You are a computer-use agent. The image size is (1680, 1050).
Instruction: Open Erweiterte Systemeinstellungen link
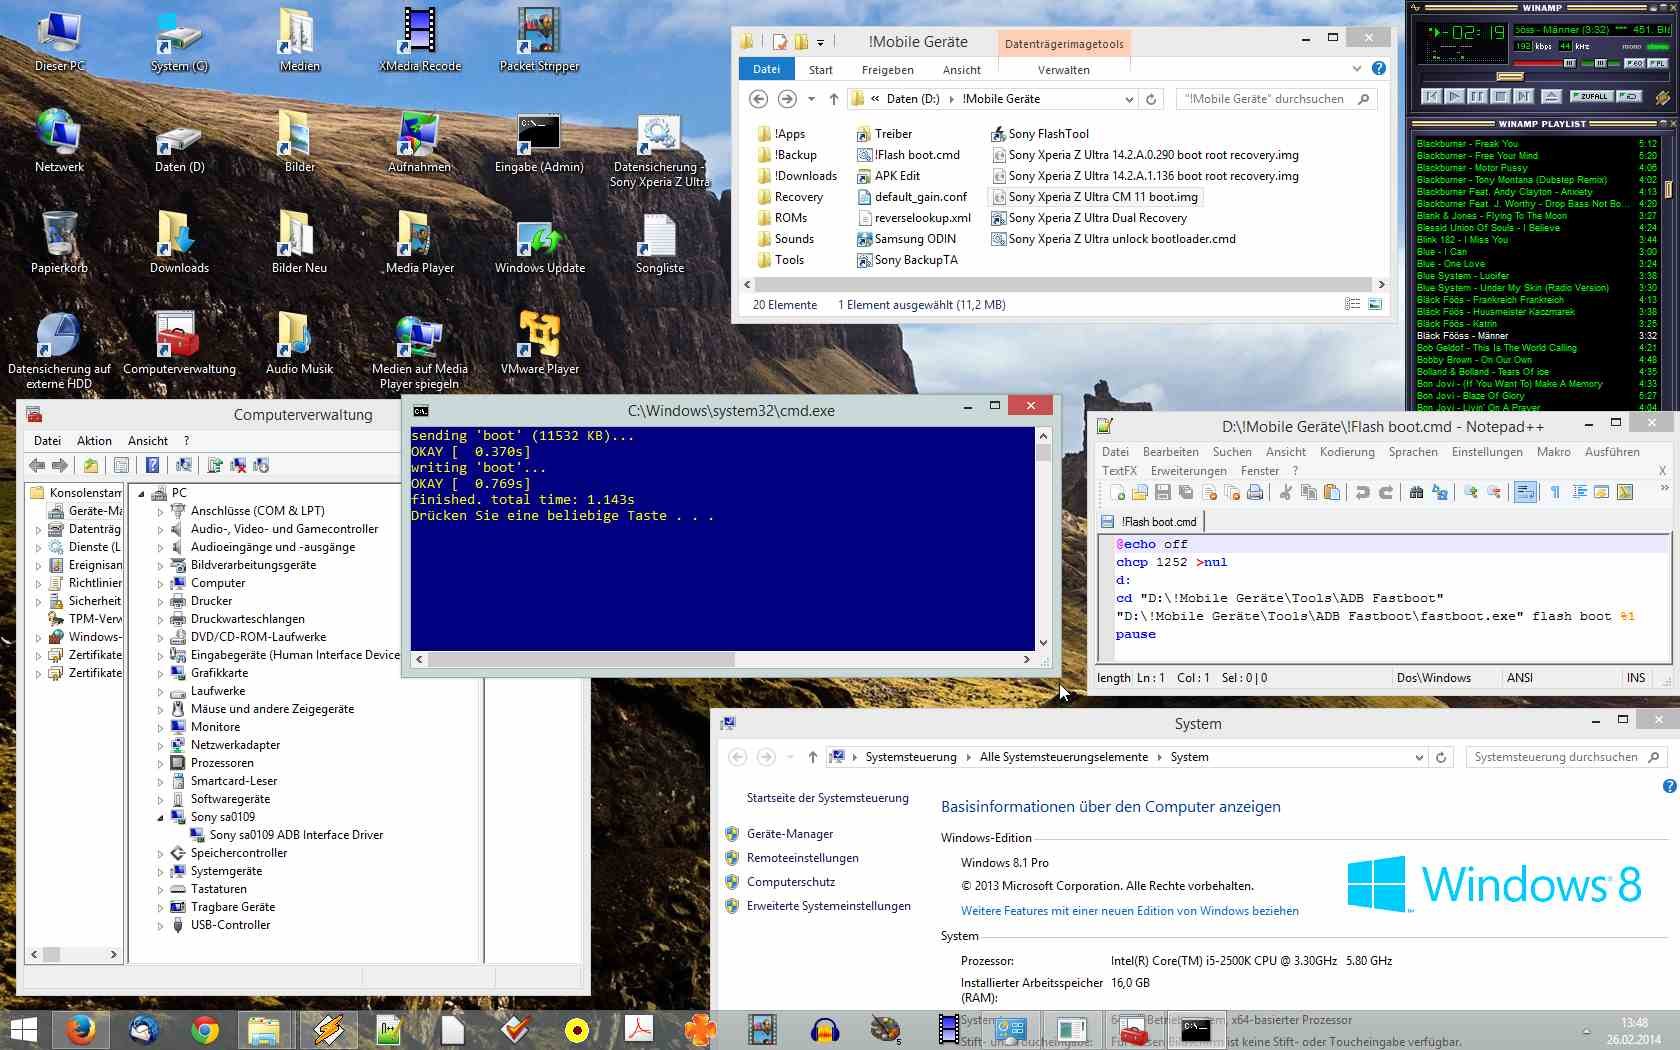point(829,906)
